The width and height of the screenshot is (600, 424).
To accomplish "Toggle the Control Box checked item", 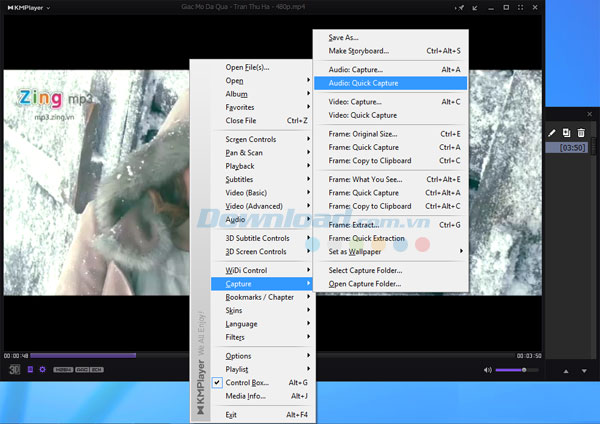I will coord(246,382).
